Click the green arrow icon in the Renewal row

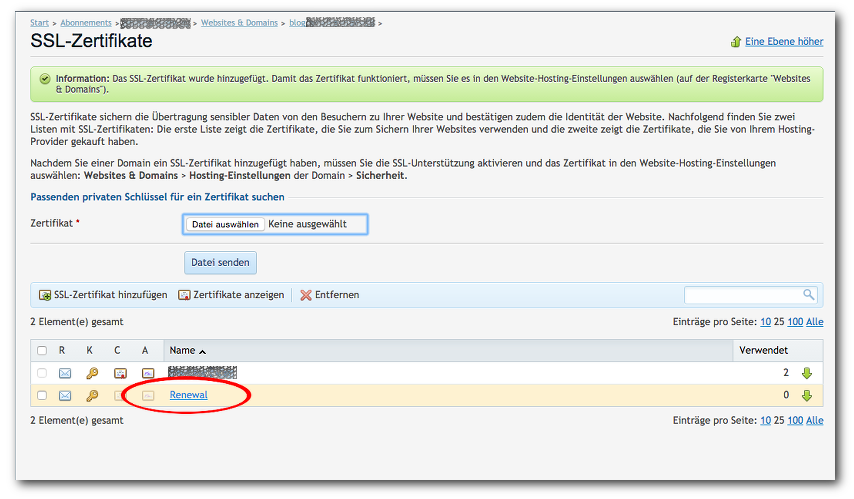[807, 395]
